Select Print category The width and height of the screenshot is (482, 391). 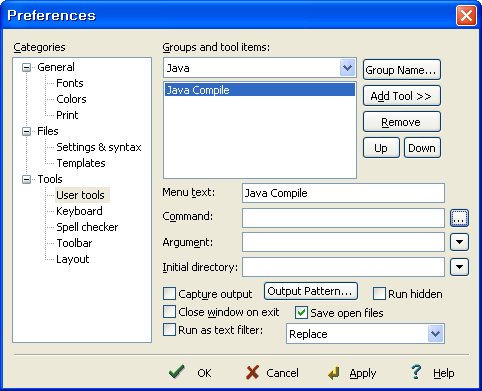pyautogui.click(x=67, y=115)
